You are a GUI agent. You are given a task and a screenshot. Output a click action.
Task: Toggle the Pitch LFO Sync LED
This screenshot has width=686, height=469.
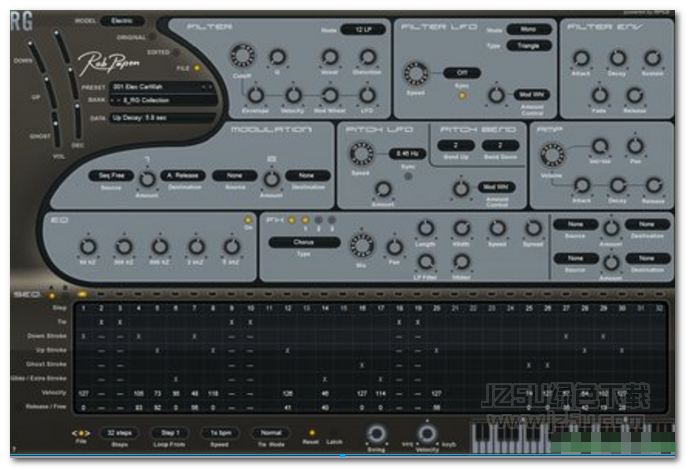[x=408, y=176]
